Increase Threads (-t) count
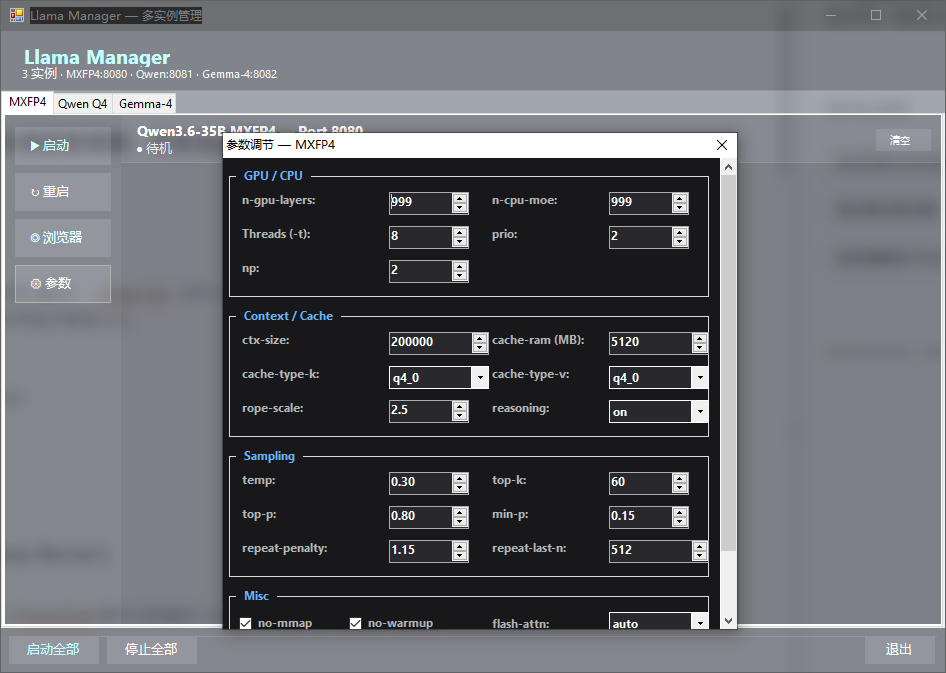The image size is (946, 673). click(x=460, y=232)
